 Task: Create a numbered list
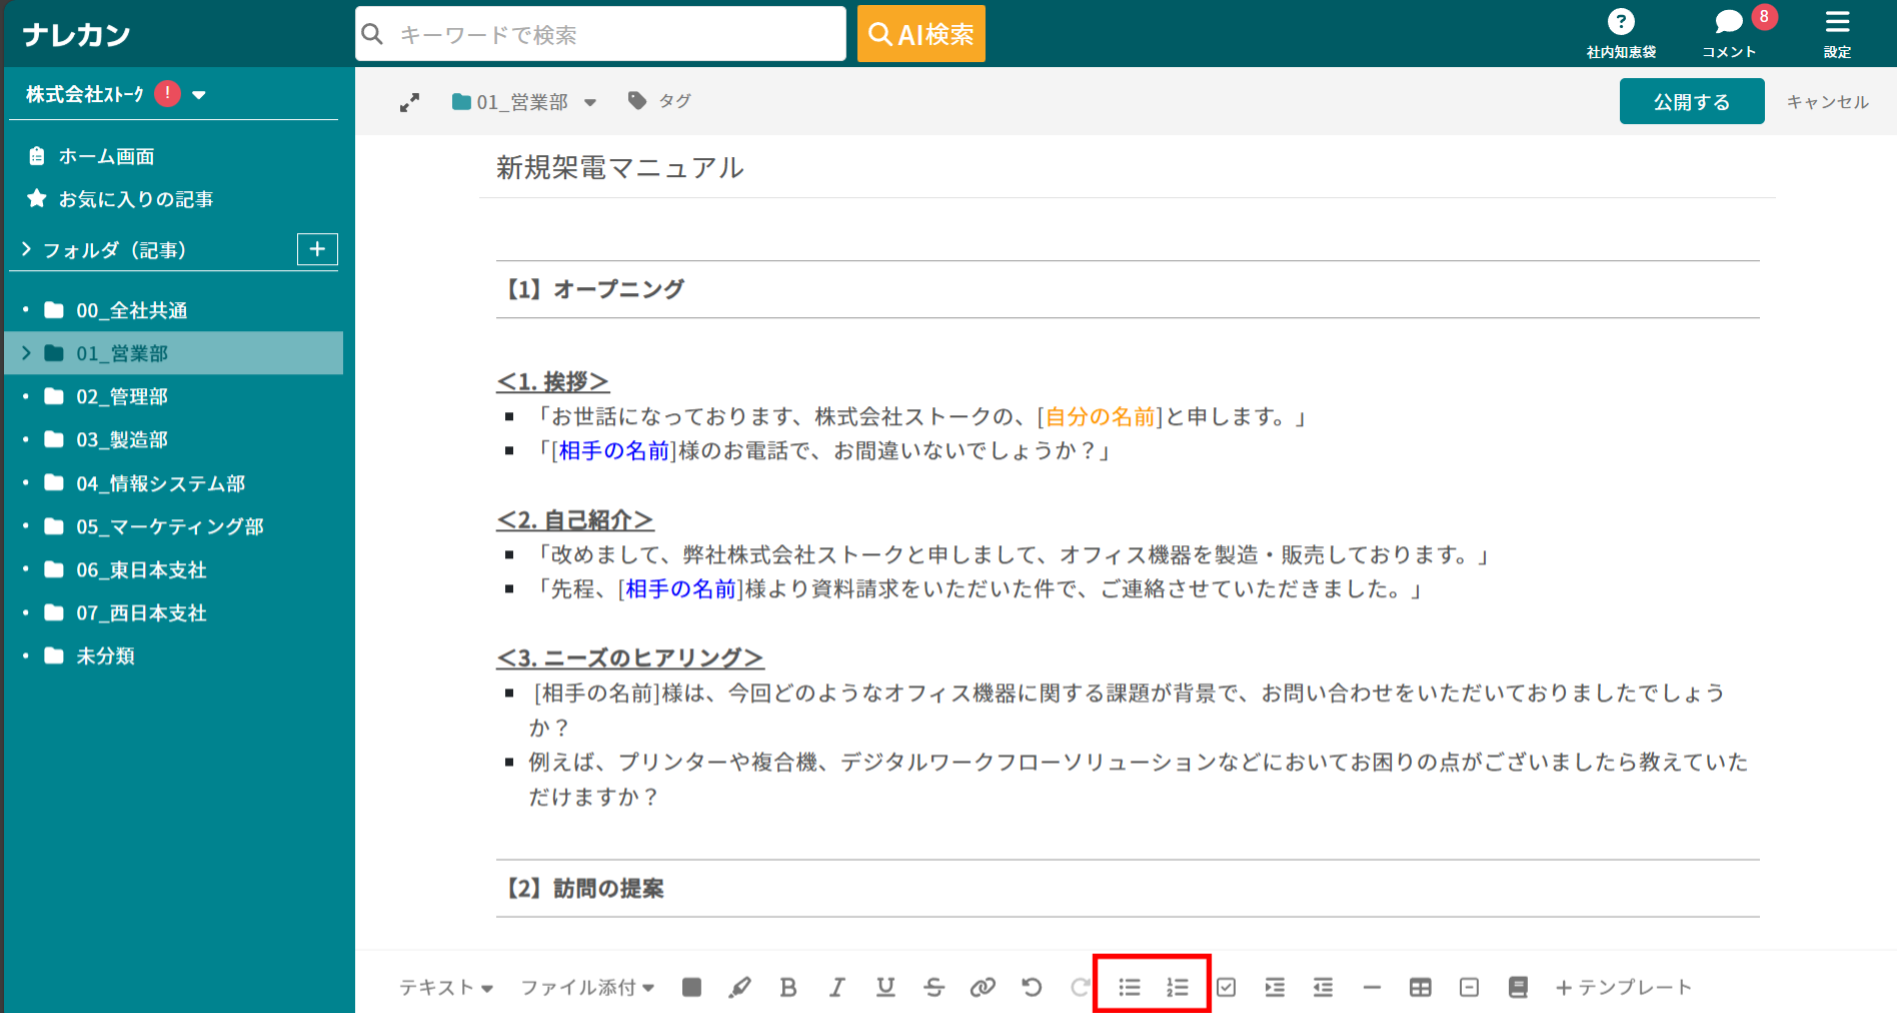(1177, 987)
